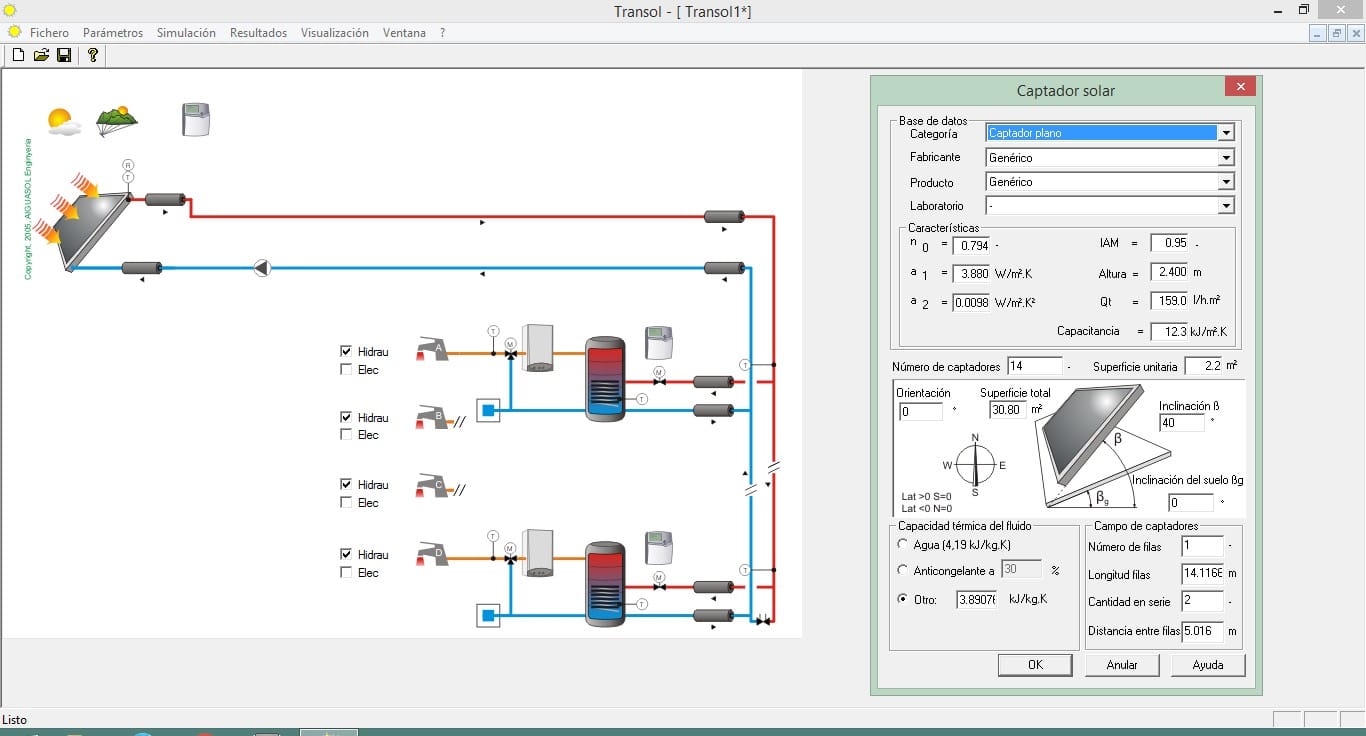
Task: Click the circulation pump symbol on blue line
Action: [x=262, y=268]
